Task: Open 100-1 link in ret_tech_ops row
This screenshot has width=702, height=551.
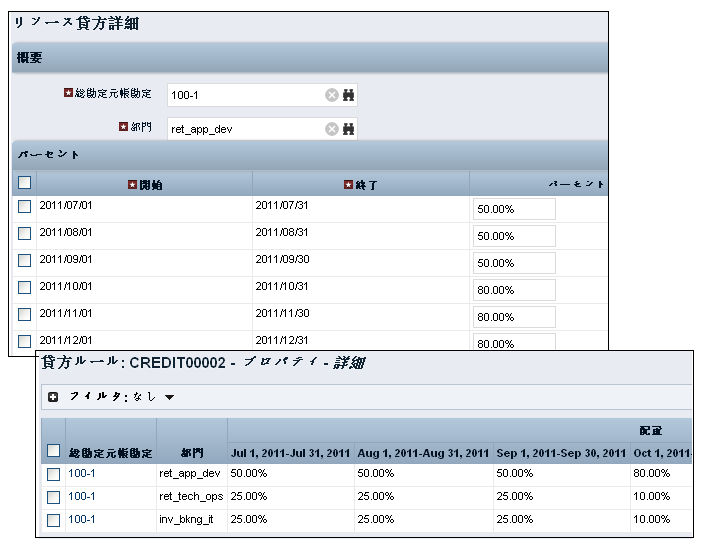Action: pos(81,496)
